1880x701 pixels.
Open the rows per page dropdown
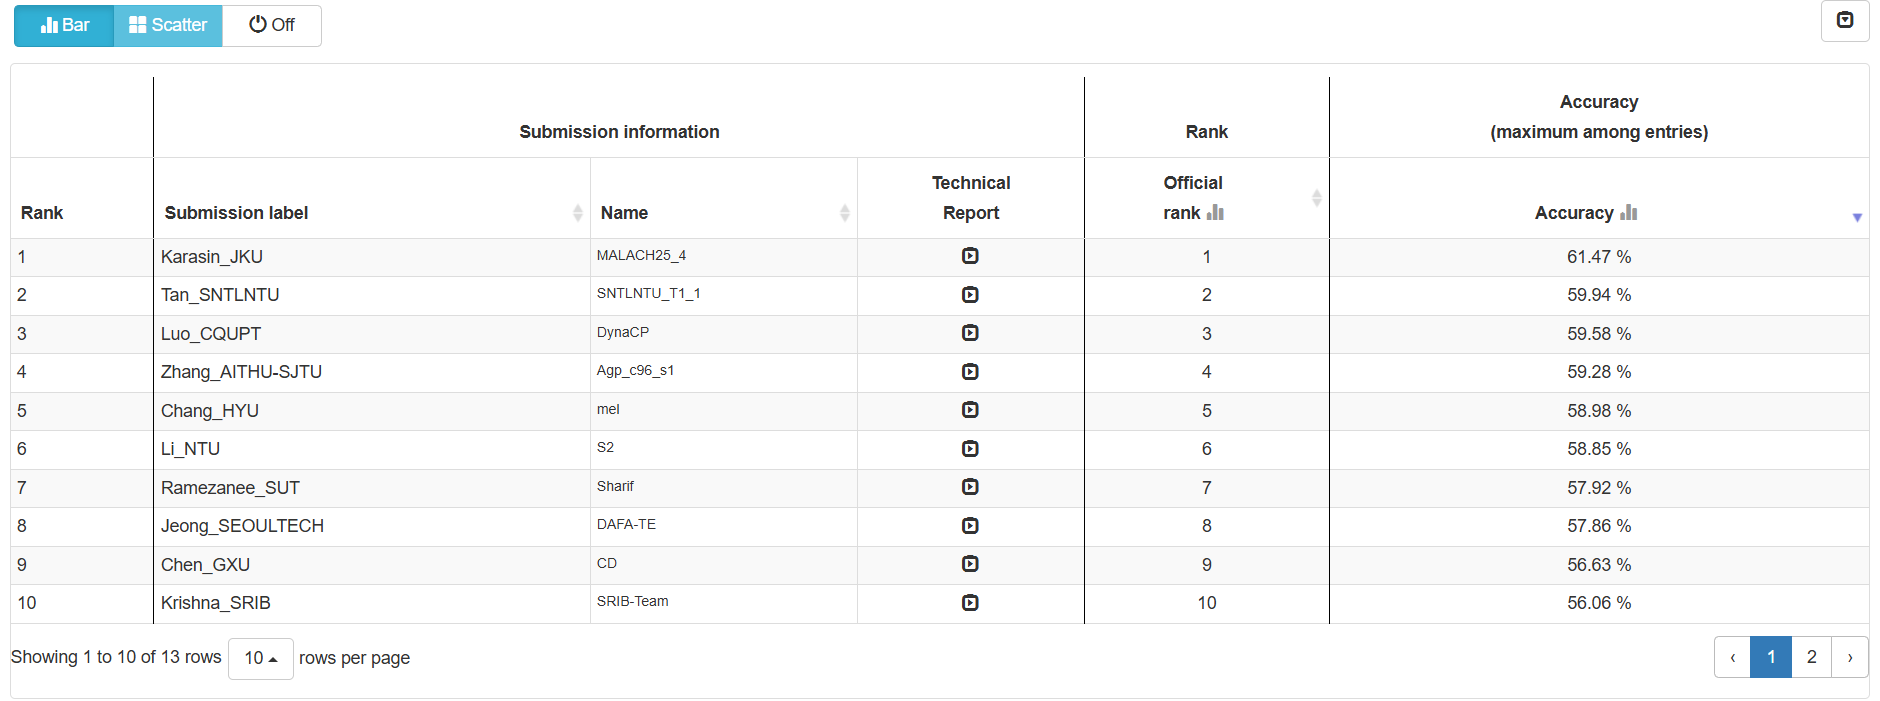(x=260, y=658)
